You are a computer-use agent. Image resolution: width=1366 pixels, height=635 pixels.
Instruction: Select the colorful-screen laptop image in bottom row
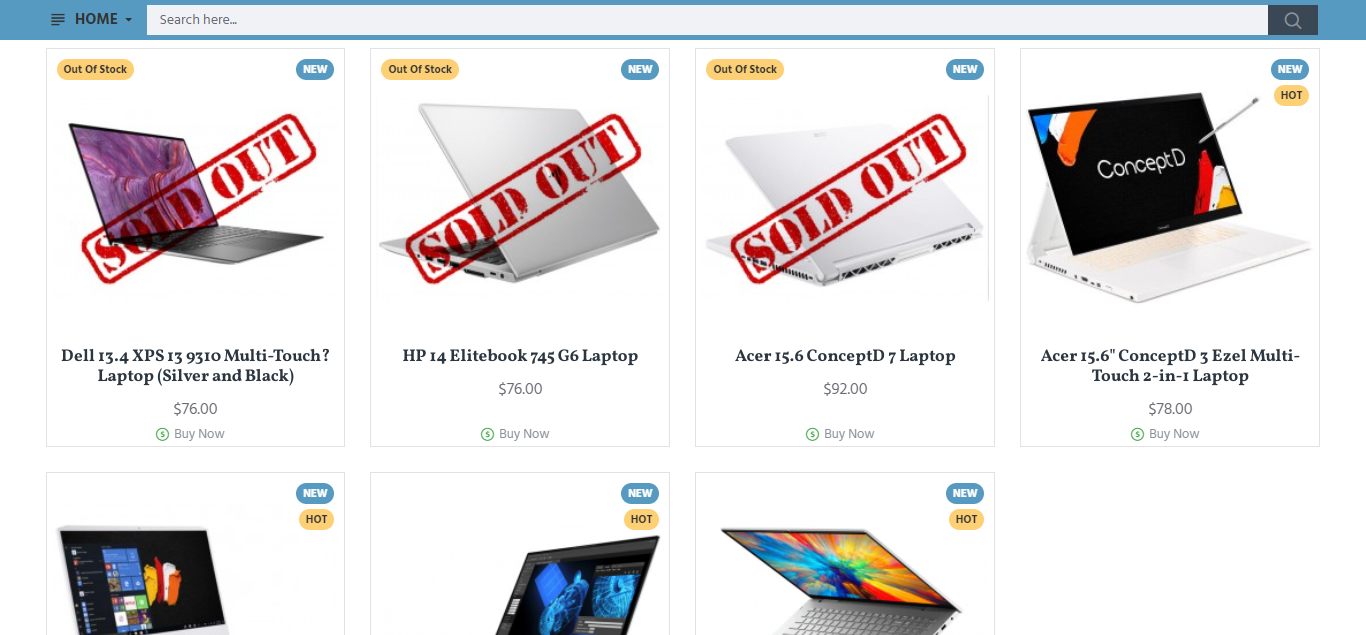click(845, 578)
